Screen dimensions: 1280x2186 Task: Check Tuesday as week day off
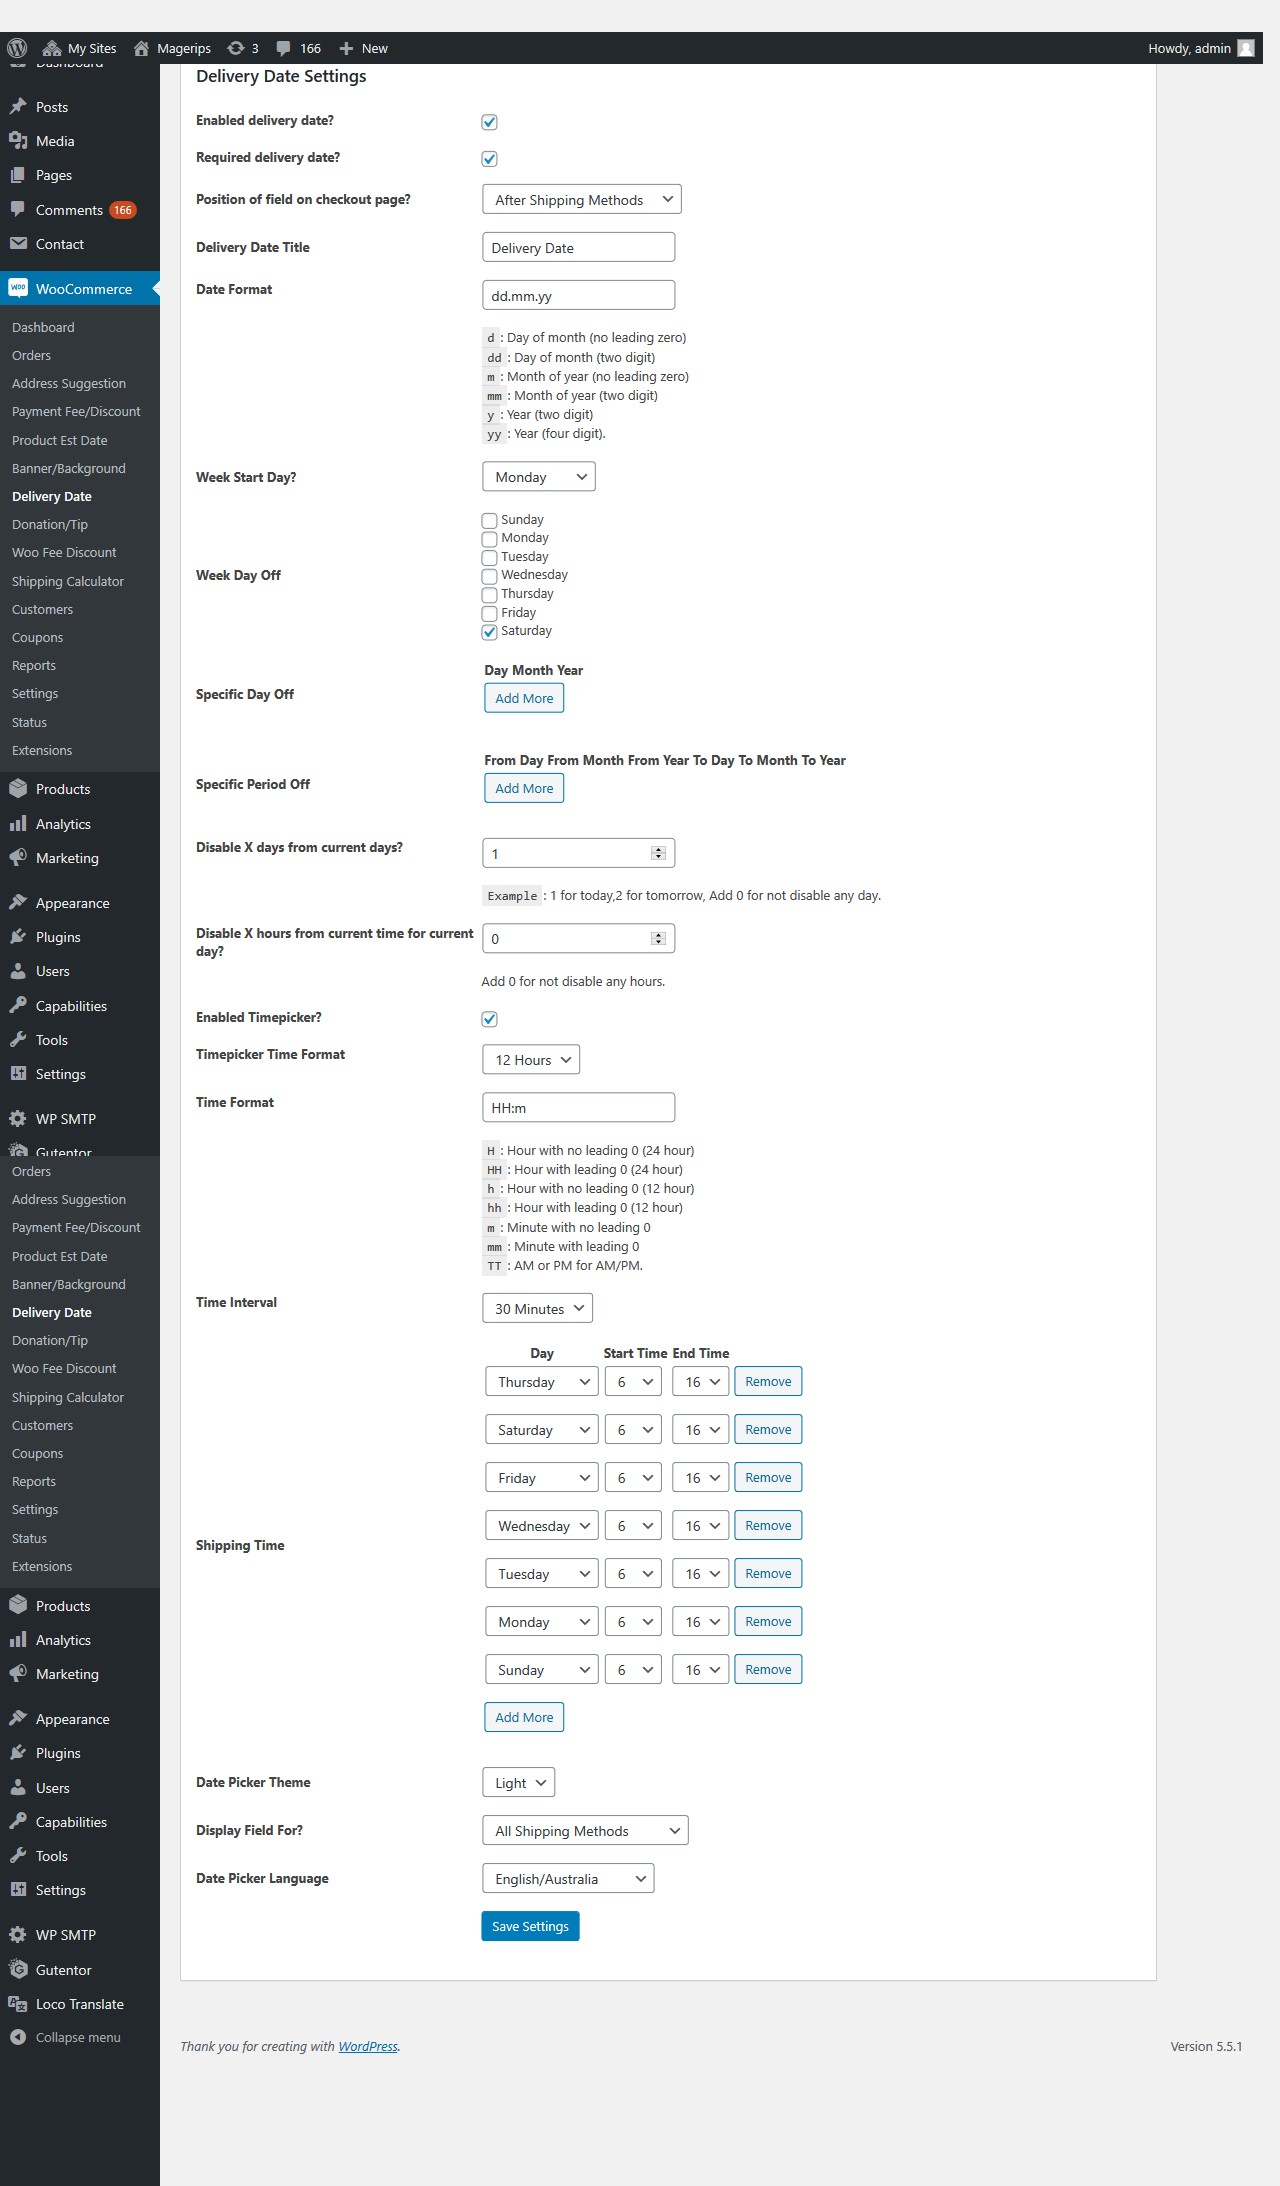tap(490, 558)
